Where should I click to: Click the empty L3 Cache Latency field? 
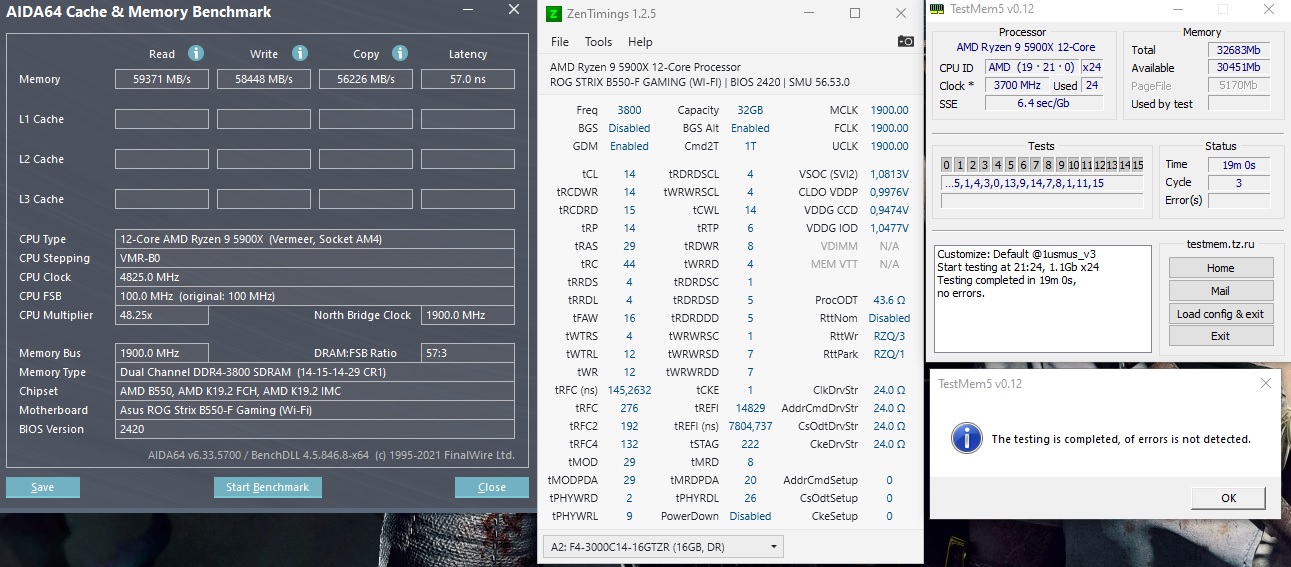pos(468,199)
